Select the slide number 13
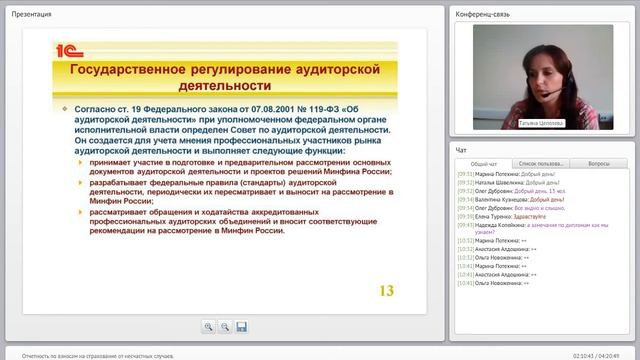 pos(387,291)
